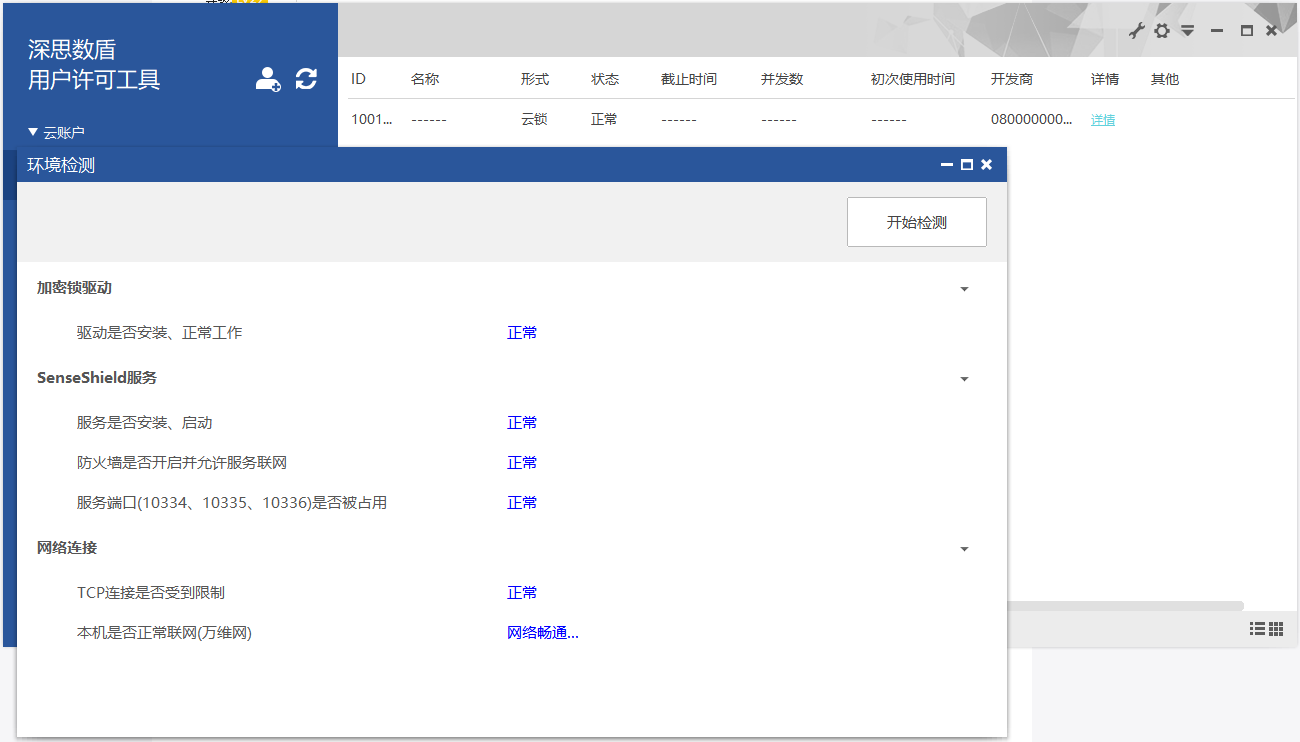Select the license ID cell 1001...
This screenshot has height=742, width=1300.
coord(372,119)
